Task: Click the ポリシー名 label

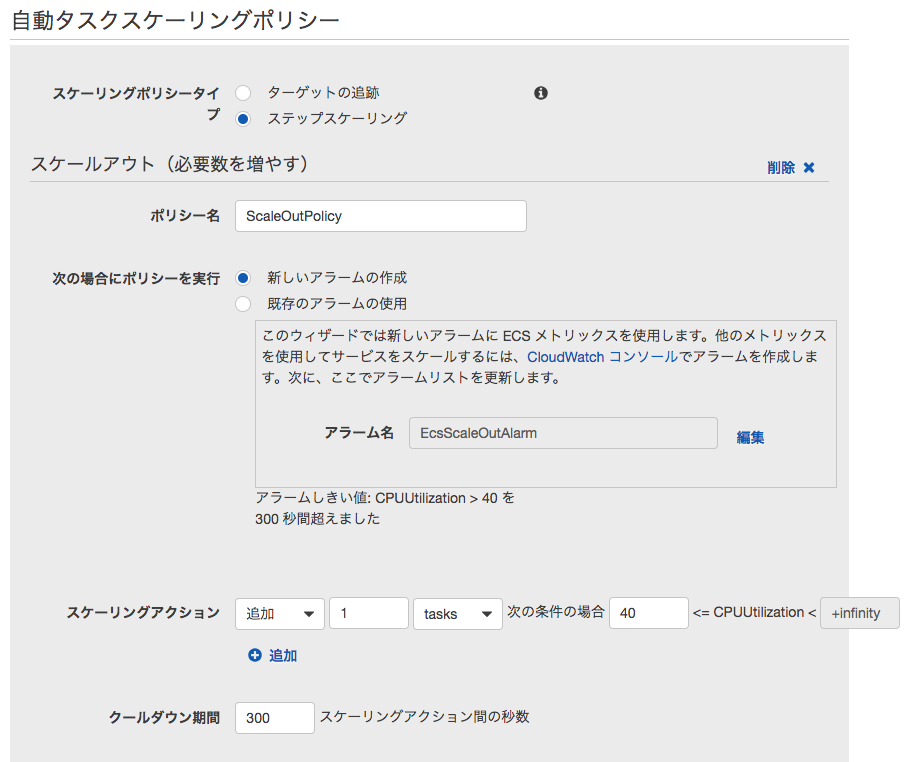Action: 185,216
